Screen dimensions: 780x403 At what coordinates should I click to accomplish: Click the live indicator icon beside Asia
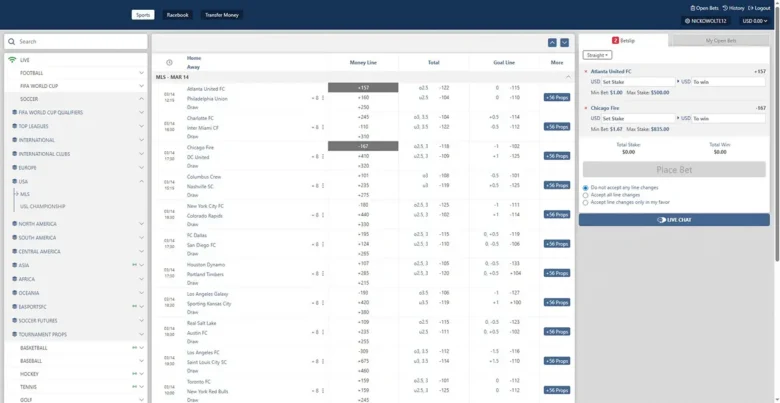click(134, 265)
